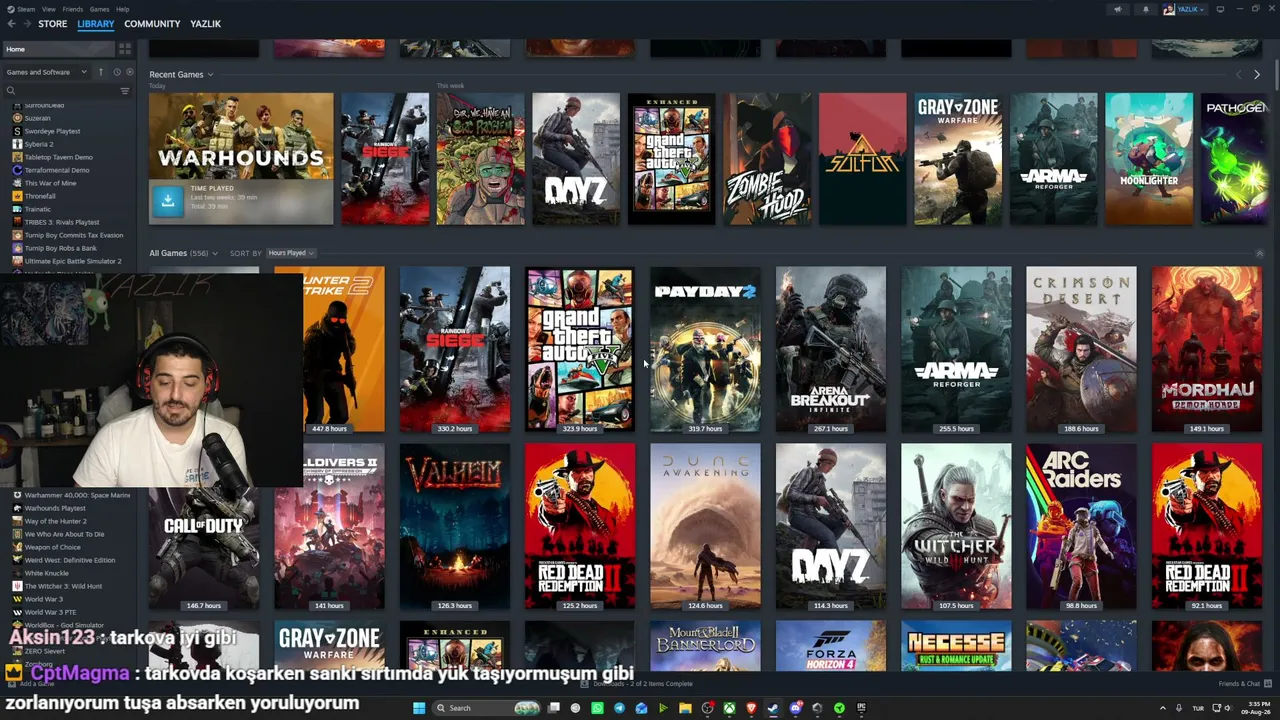Open The Witcher Wild Hunt tile
1280x720 pixels.
click(x=956, y=527)
